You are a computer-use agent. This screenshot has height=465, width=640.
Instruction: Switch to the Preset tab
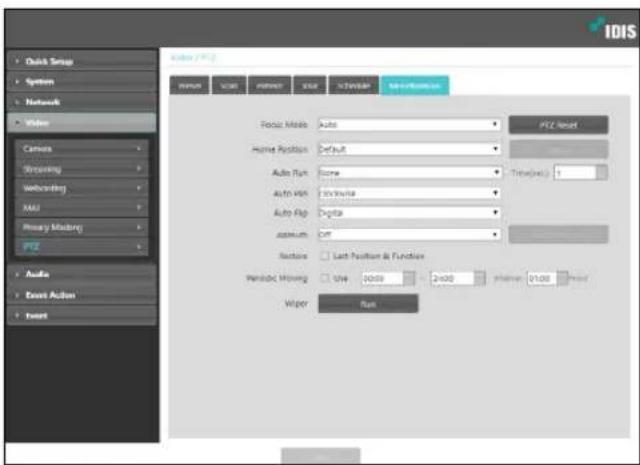[x=190, y=86]
